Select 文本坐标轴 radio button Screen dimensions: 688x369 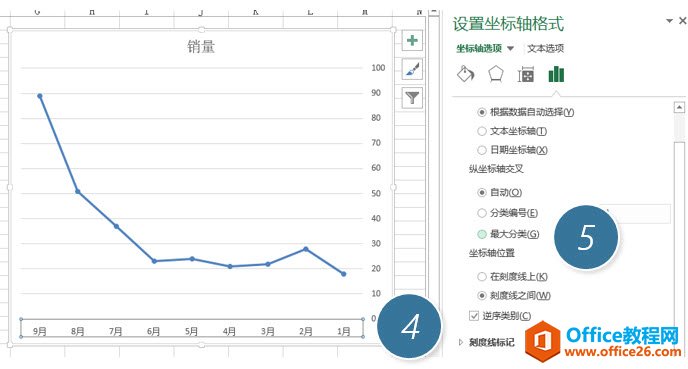point(482,131)
